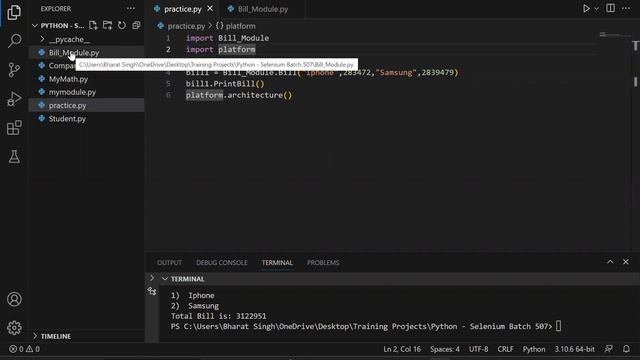Screen dimensions: 640x360
Task: Open the Extensions view
Action: [x=14, y=128]
